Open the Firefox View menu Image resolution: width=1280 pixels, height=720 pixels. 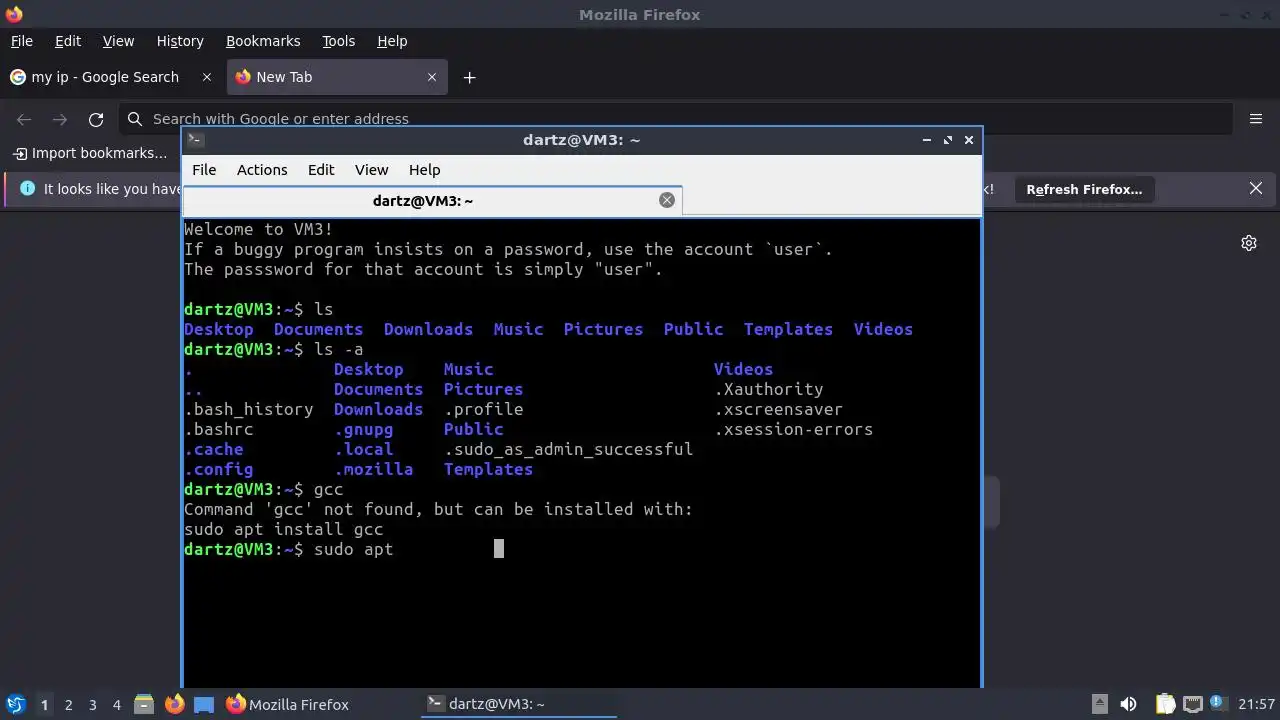[x=118, y=41]
